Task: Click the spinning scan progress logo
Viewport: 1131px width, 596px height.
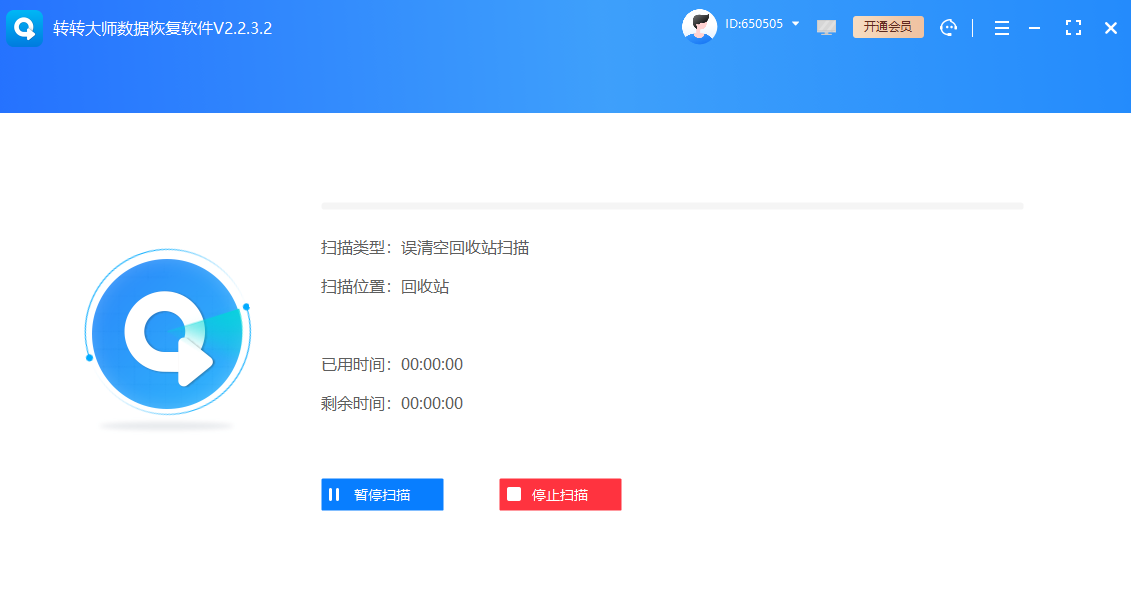Action: [x=167, y=332]
